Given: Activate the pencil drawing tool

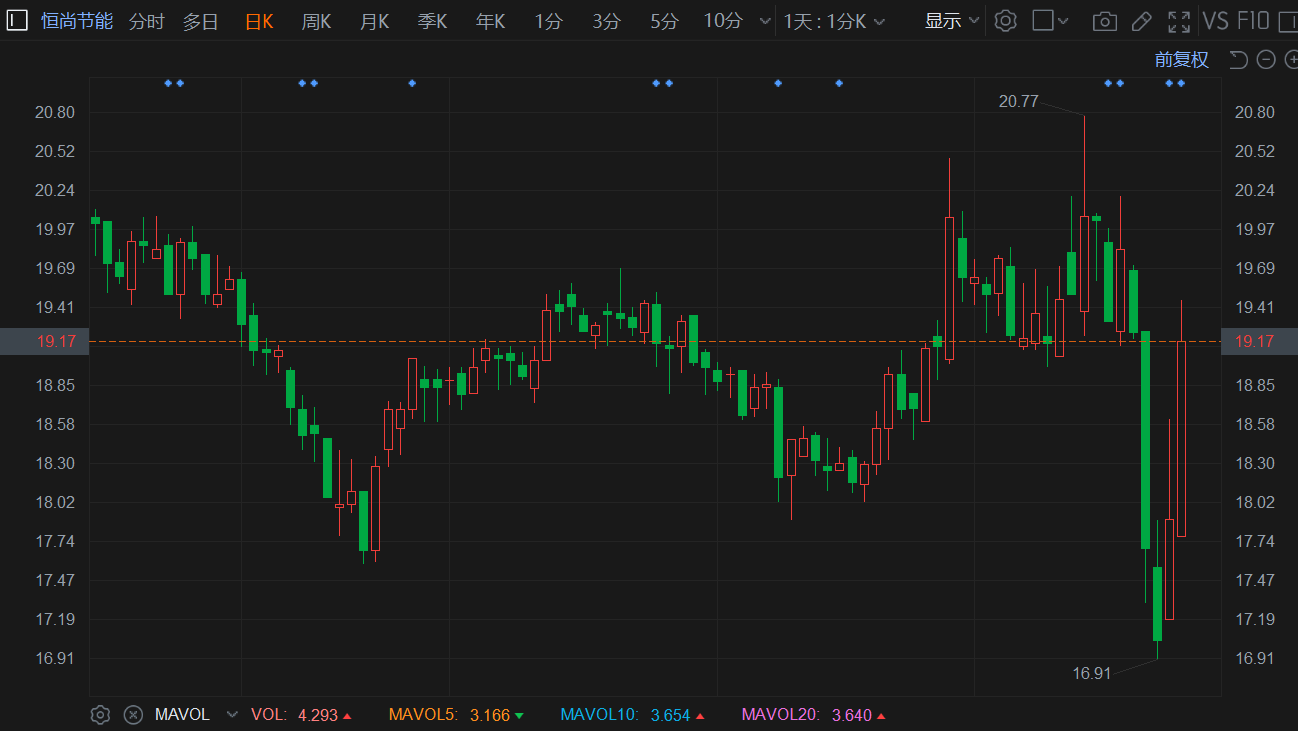Looking at the screenshot, I should pyautogui.click(x=1141, y=21).
